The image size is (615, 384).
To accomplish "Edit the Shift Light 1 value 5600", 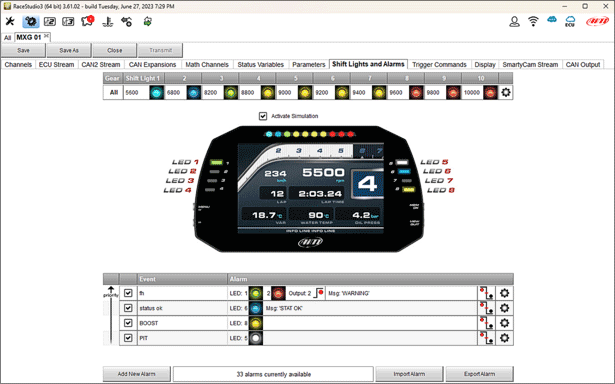I will click(x=136, y=93).
